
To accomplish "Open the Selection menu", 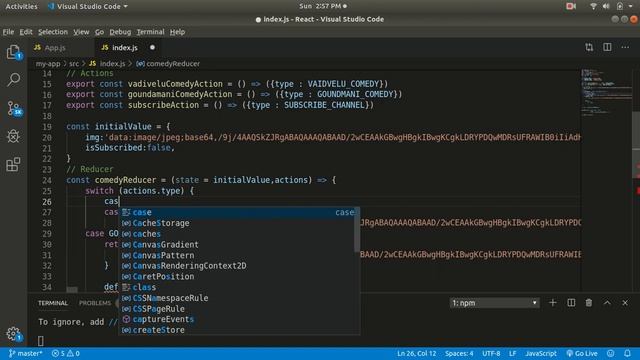I will tap(53, 32).
